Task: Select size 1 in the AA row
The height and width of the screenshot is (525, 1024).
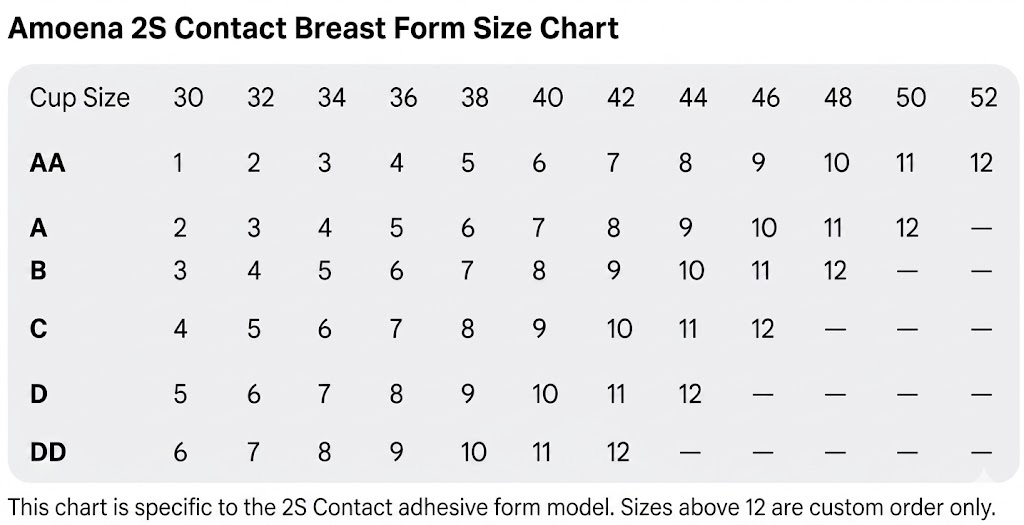Action: click(x=178, y=162)
